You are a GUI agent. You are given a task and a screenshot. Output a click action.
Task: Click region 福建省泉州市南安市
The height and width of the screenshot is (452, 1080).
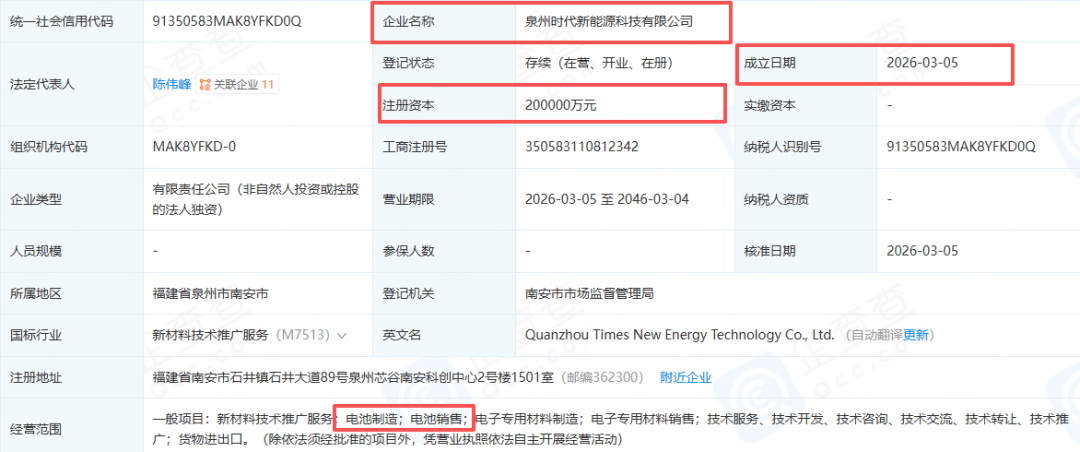210,293
